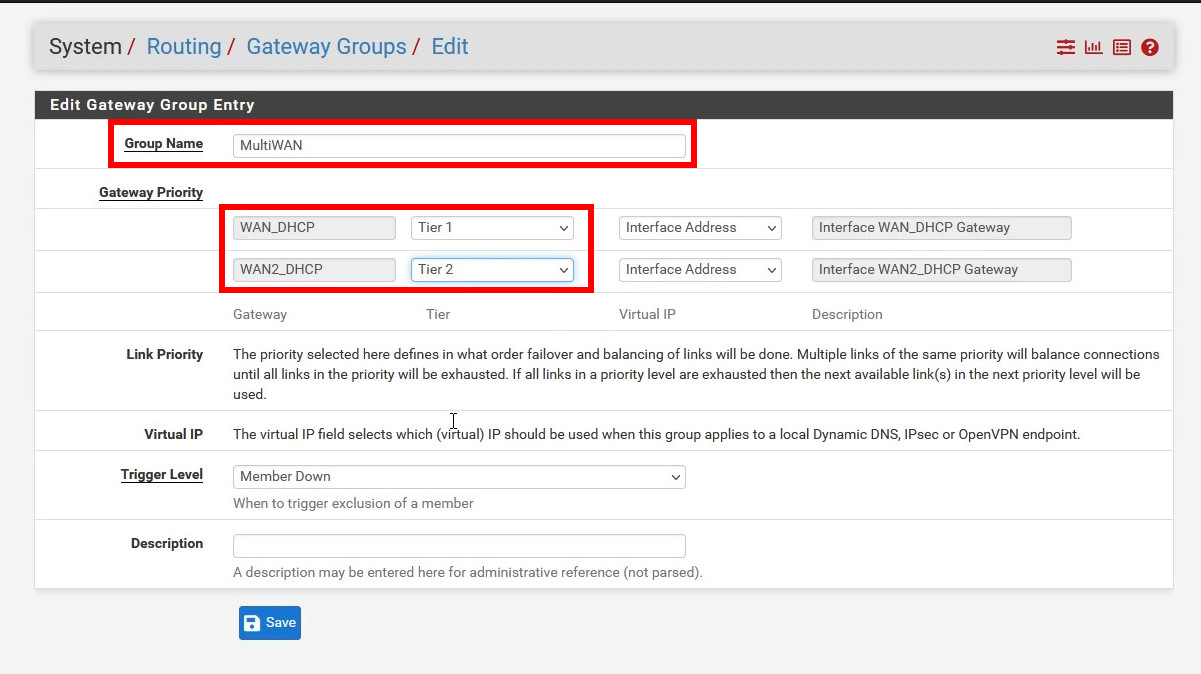Image resolution: width=1201 pixels, height=674 pixels.
Task: Click the WAN2_DHCP gateway name field
Action: pyautogui.click(x=314, y=270)
